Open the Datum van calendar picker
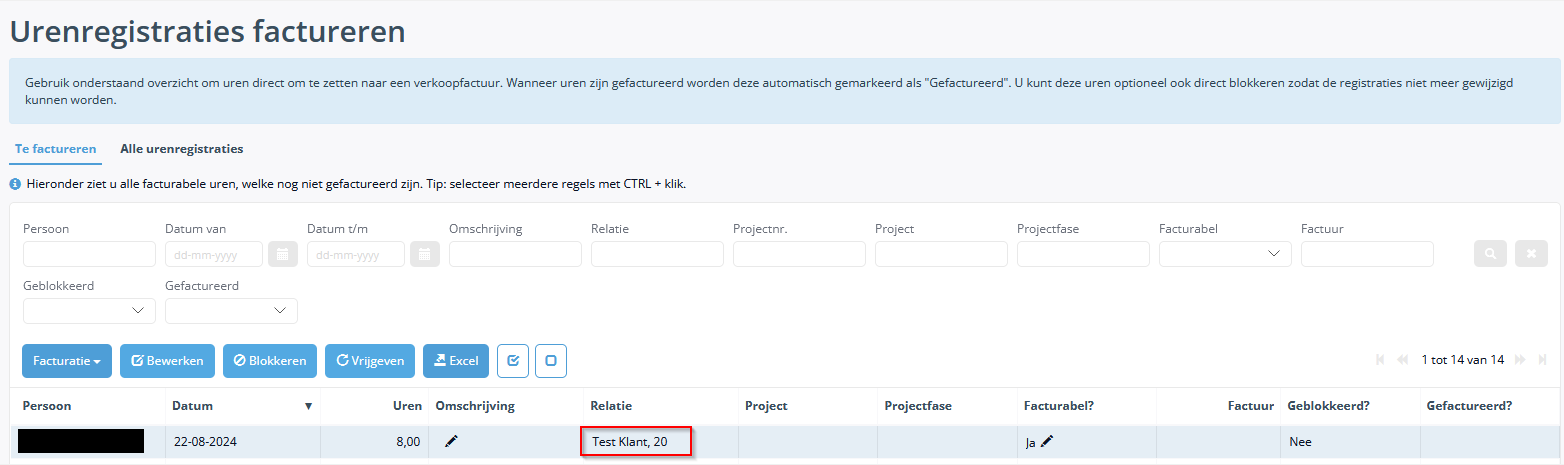The height and width of the screenshot is (465, 1564). coord(283,254)
